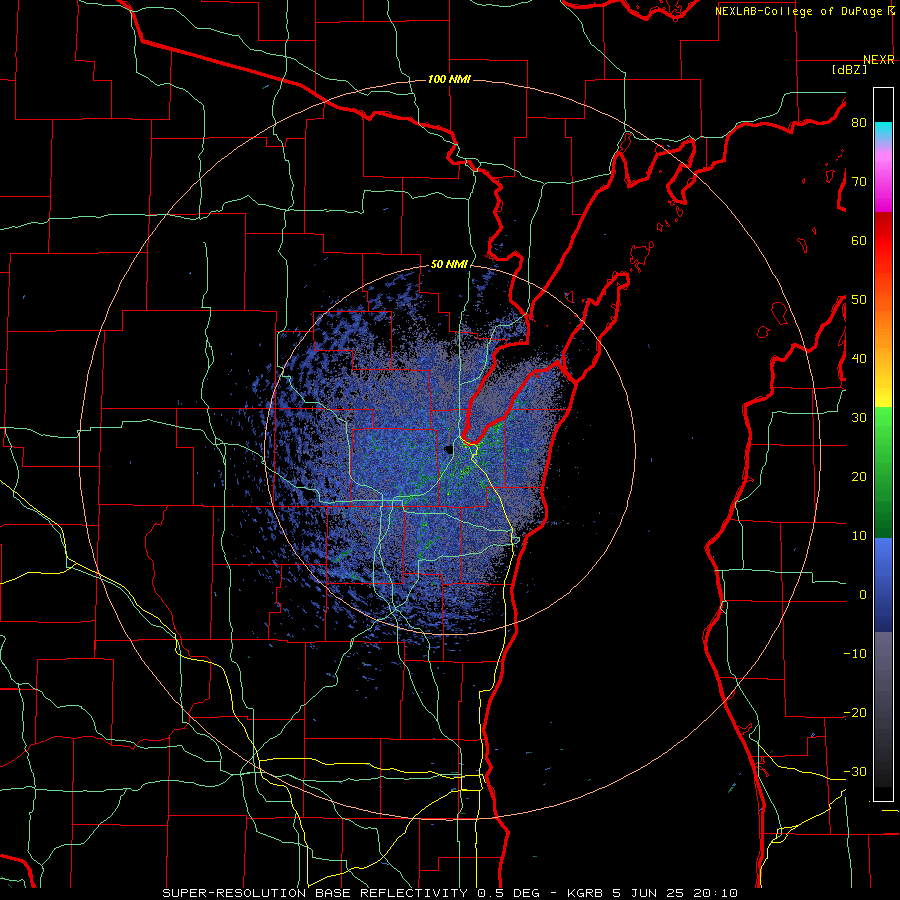Viewport: 900px width, 900px height.
Task: Select the -10 value on the dBZ scale
Action: pyautogui.click(x=855, y=654)
